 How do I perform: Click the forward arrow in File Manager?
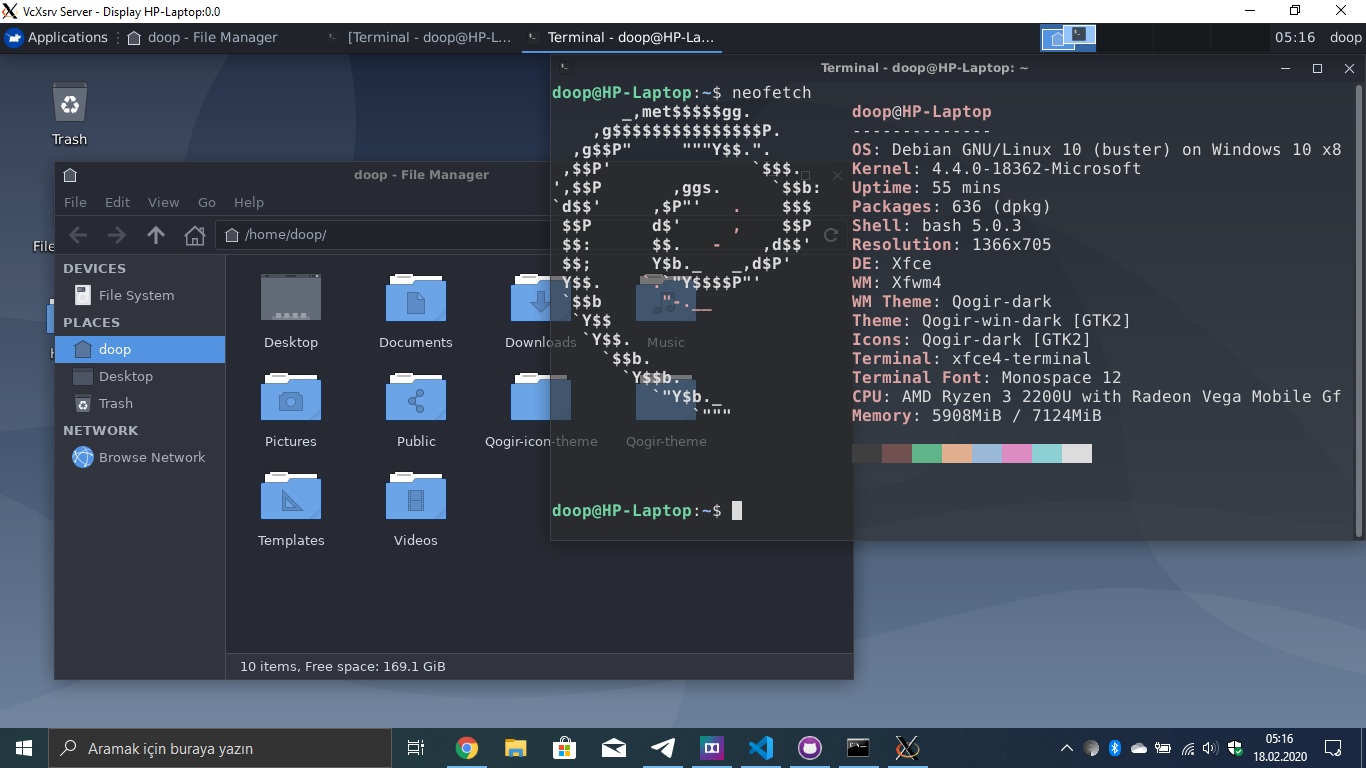pos(117,235)
